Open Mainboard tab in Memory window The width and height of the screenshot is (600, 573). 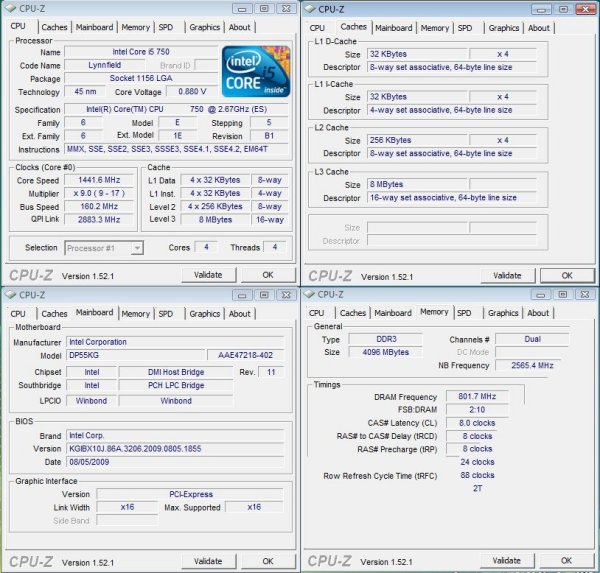click(x=393, y=313)
